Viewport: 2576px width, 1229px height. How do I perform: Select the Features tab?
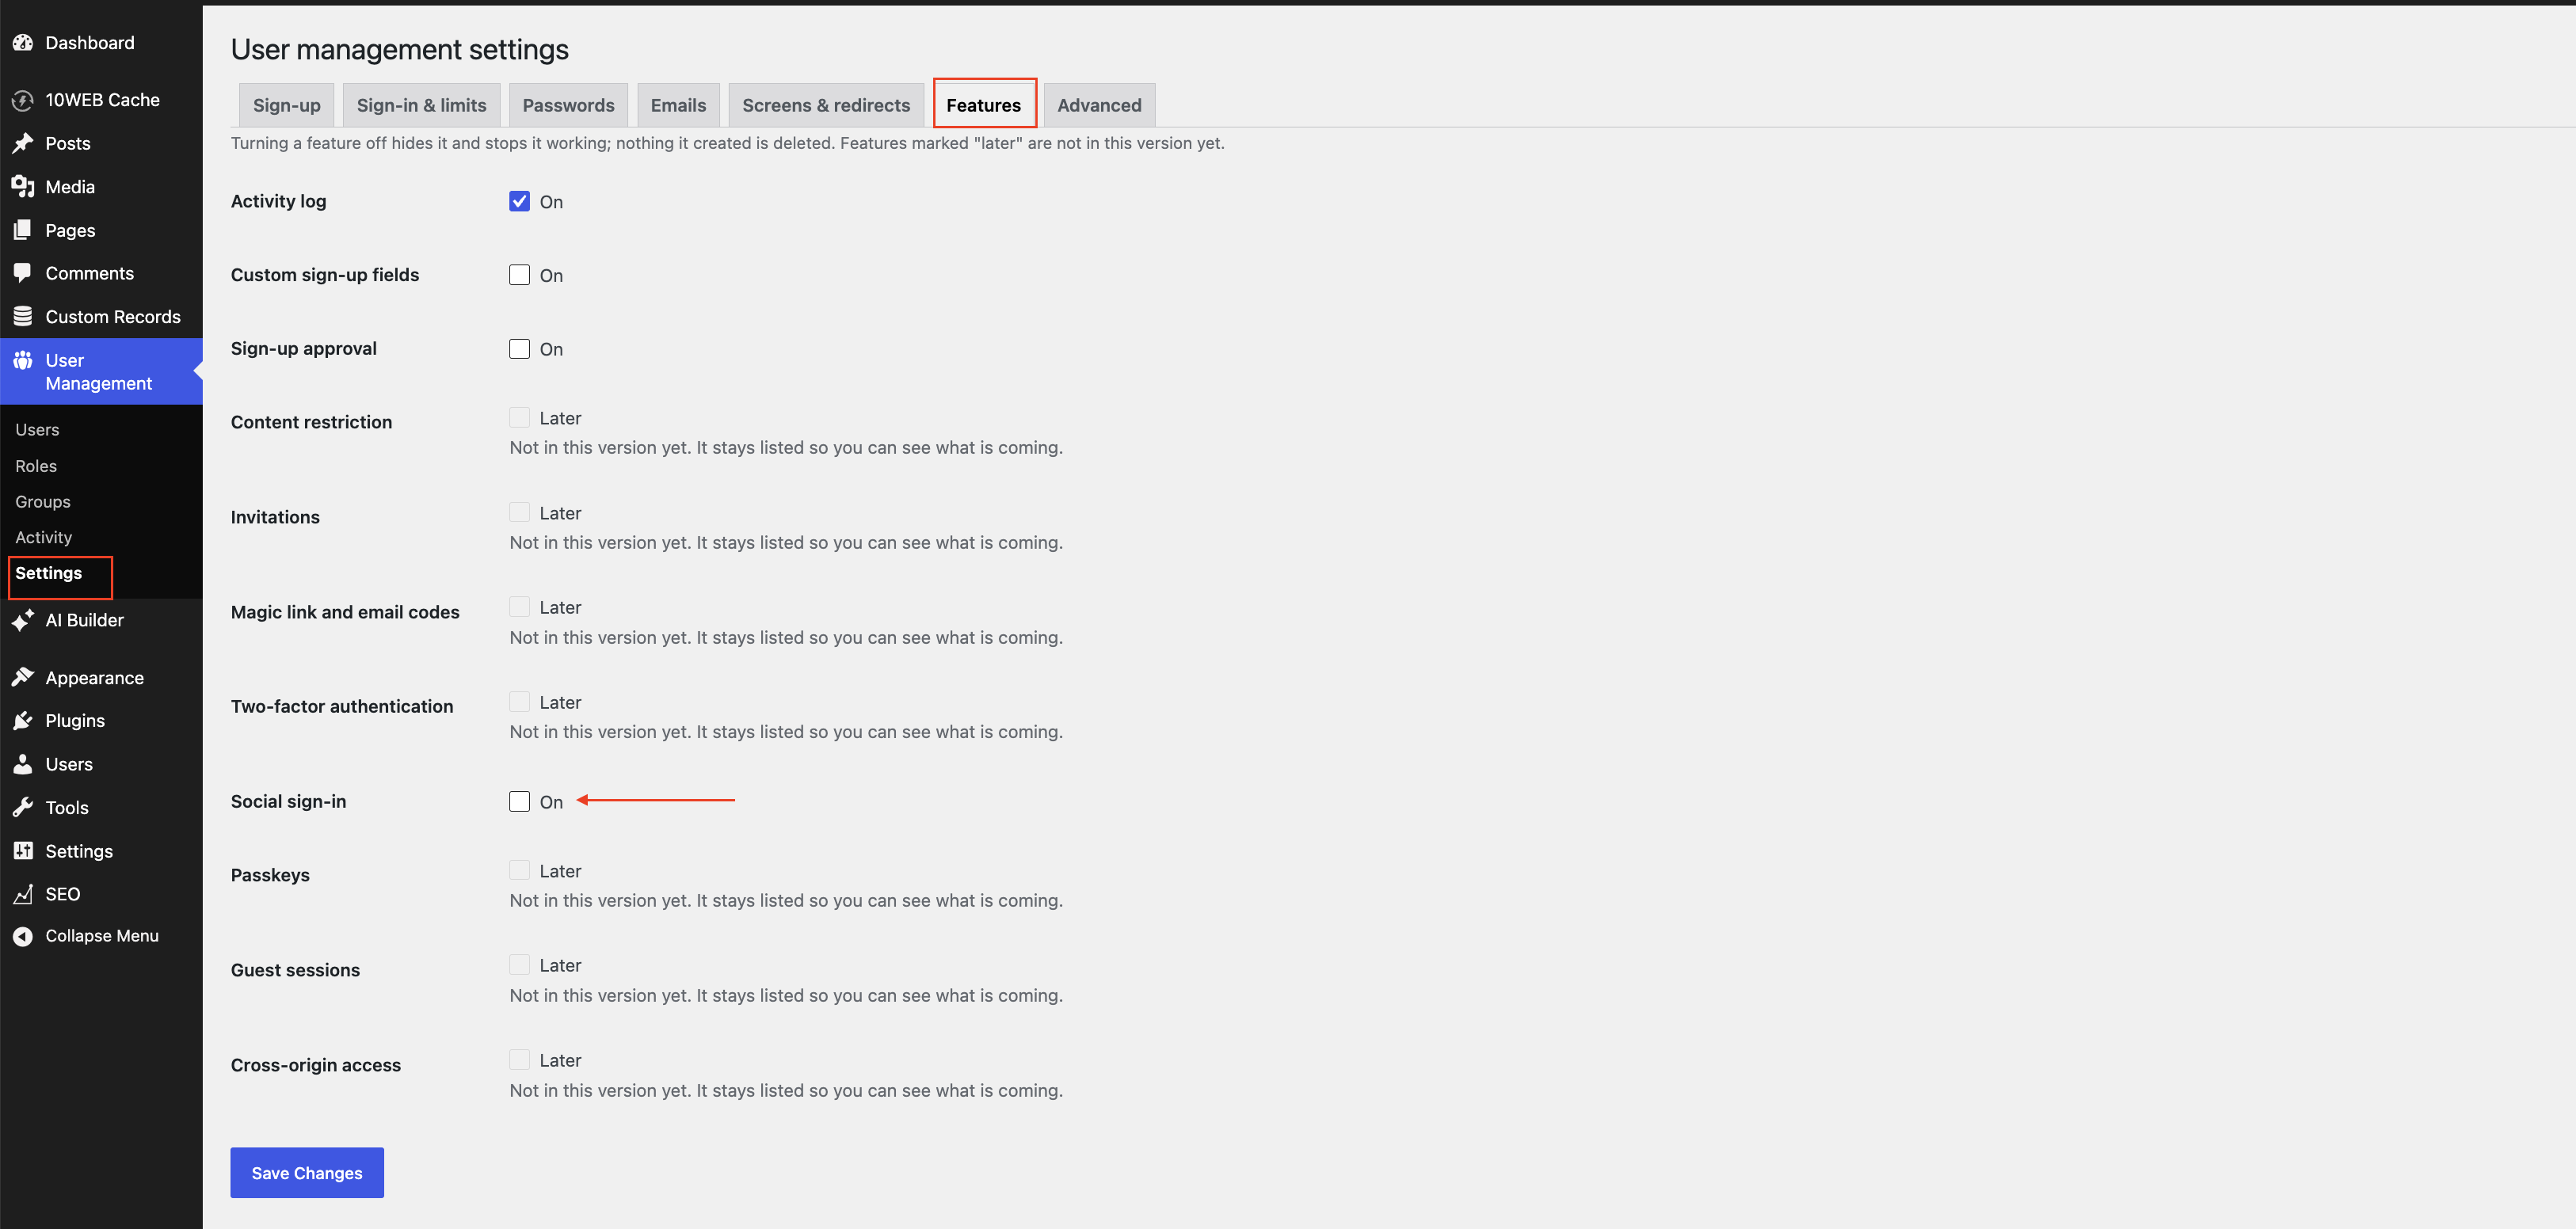pos(984,105)
